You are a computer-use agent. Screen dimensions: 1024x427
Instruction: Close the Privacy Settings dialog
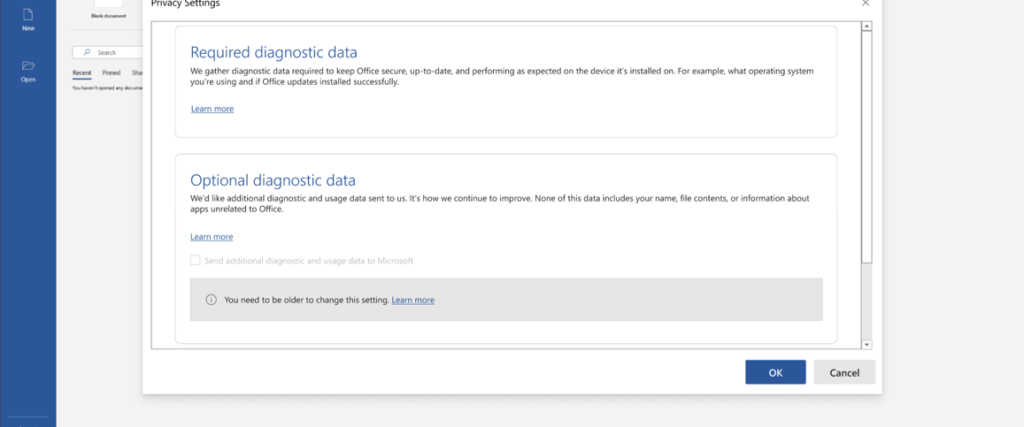tap(865, 3)
